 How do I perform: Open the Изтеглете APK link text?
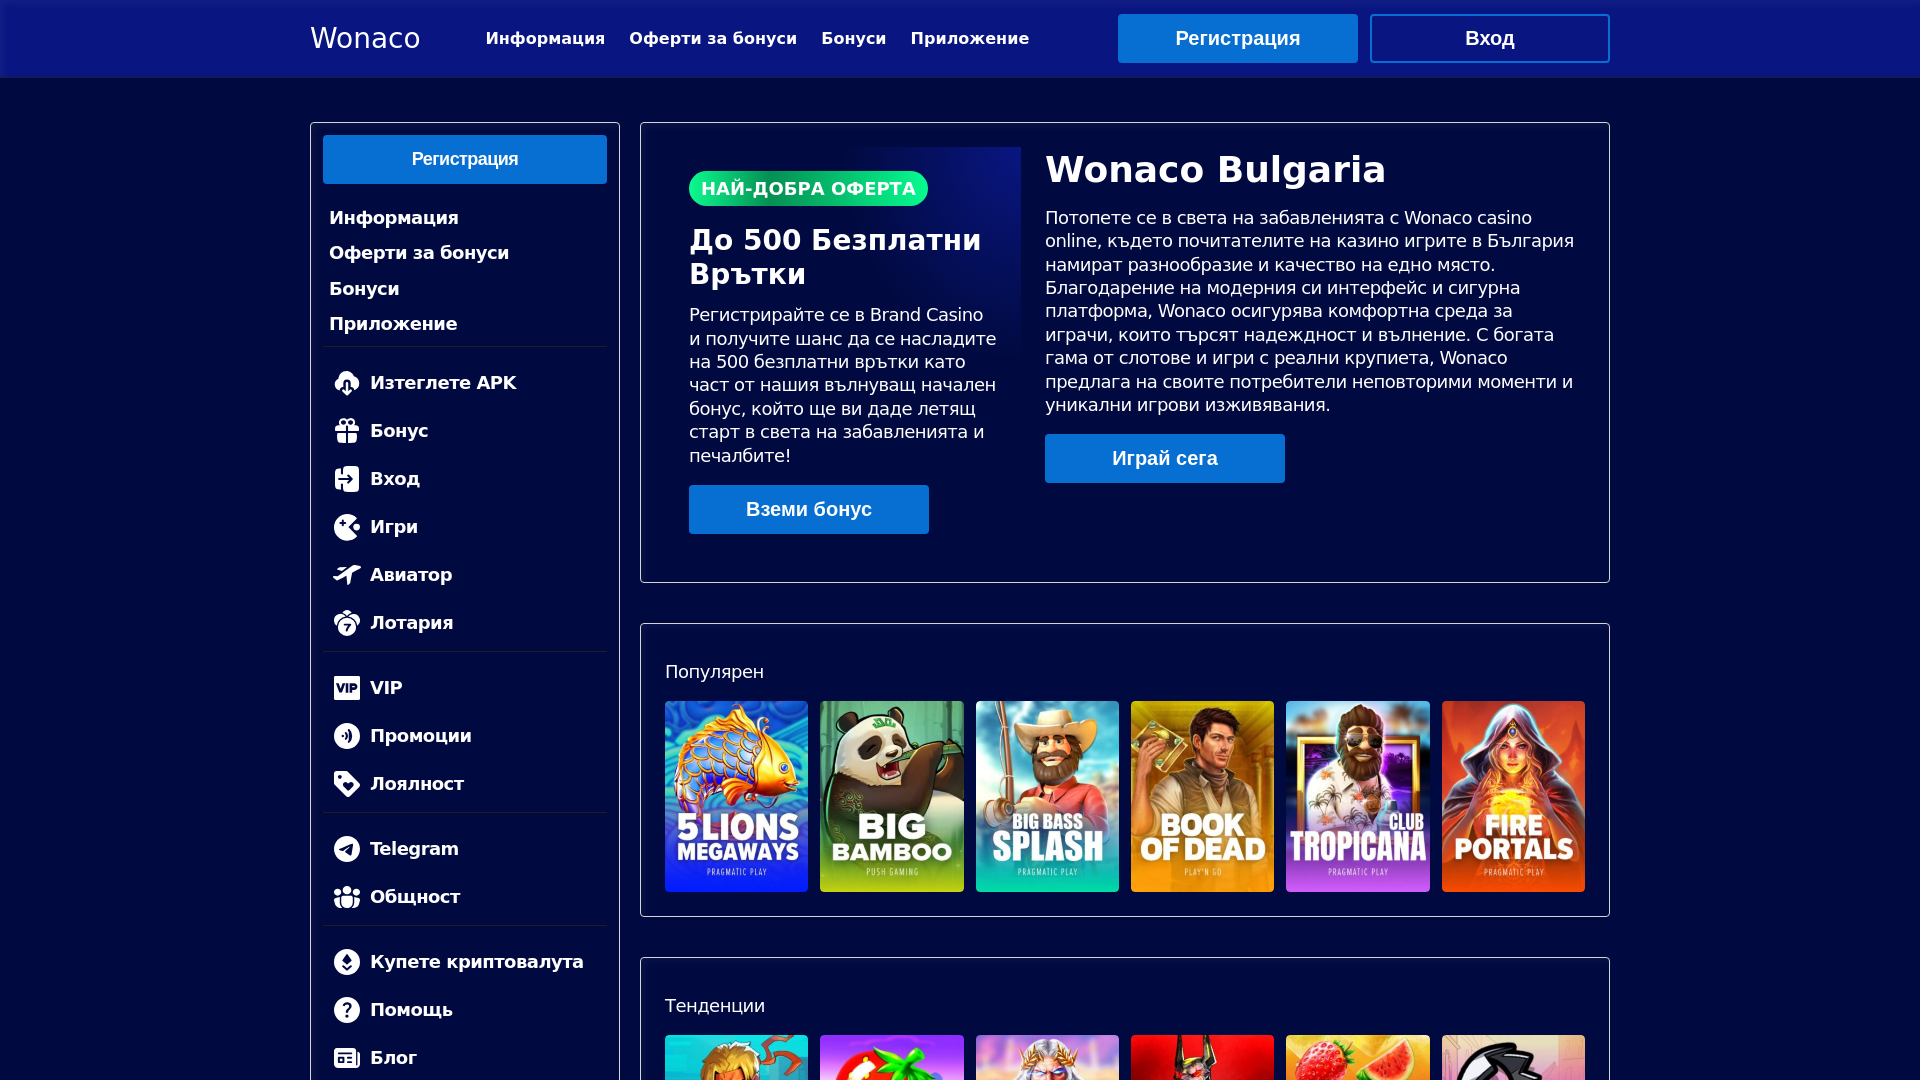443,383
